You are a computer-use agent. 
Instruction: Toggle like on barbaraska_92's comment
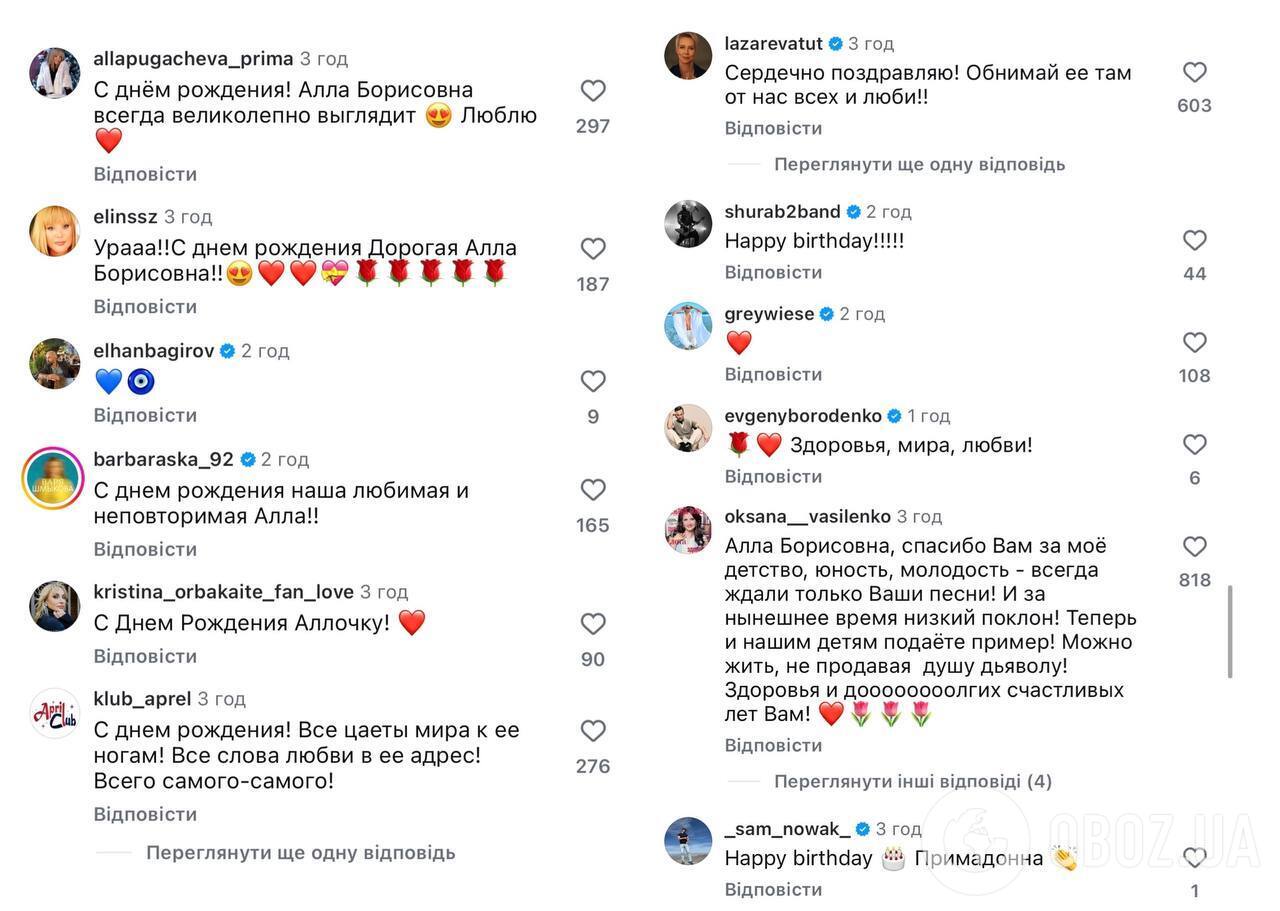tap(593, 489)
